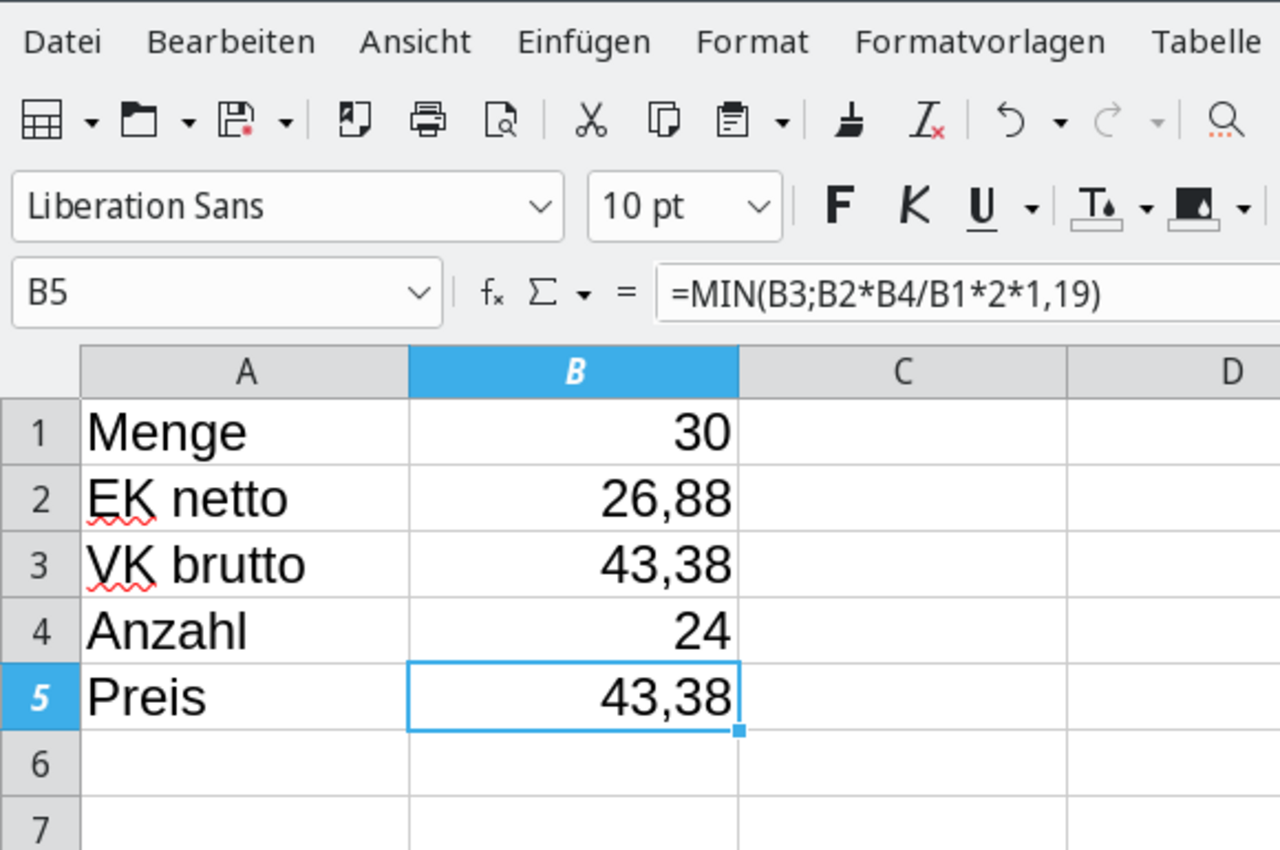Apply the font color swatch button
The height and width of the screenshot is (850, 1280).
click(1097, 207)
